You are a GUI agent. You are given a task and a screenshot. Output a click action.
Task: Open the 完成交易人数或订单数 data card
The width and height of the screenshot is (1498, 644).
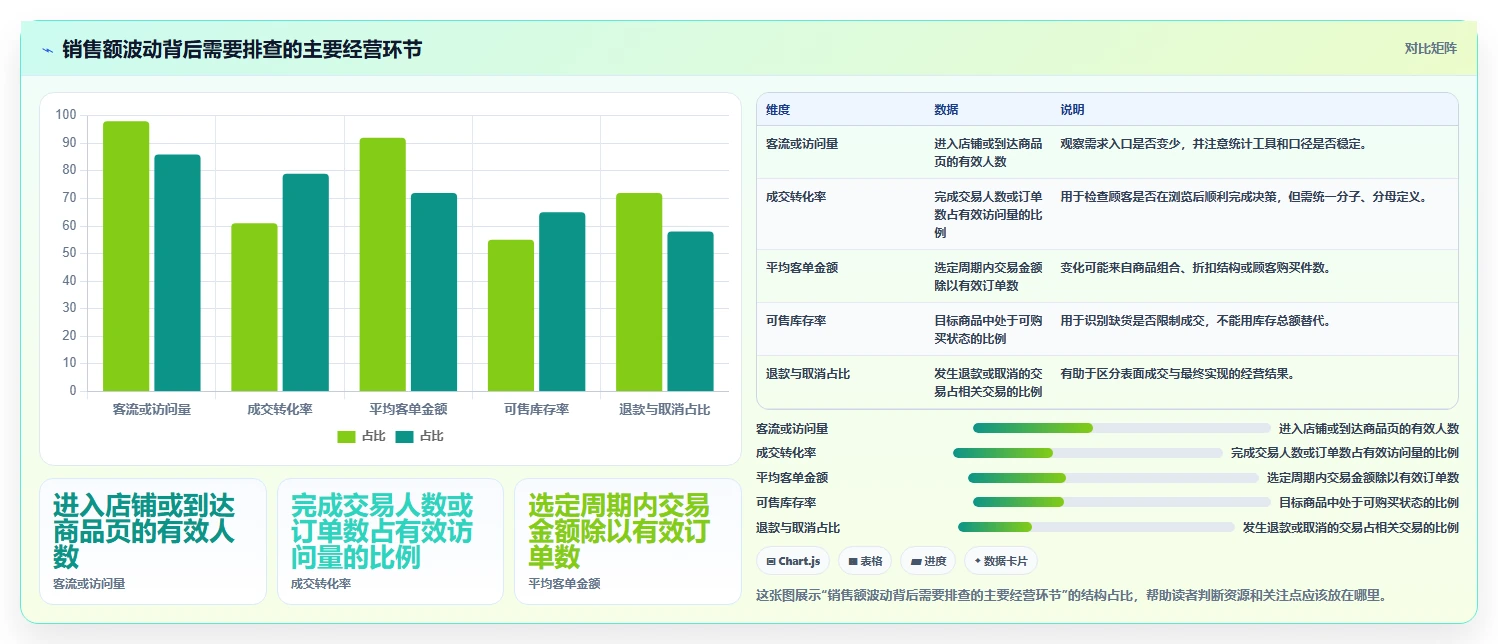390,541
